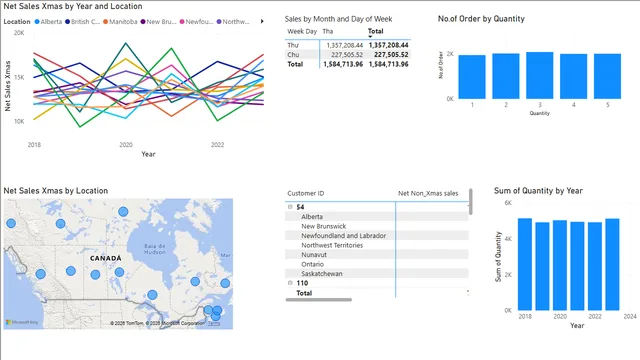640x360 pixels.
Task: Select the Quantity 4 bar
Action: click(573, 76)
